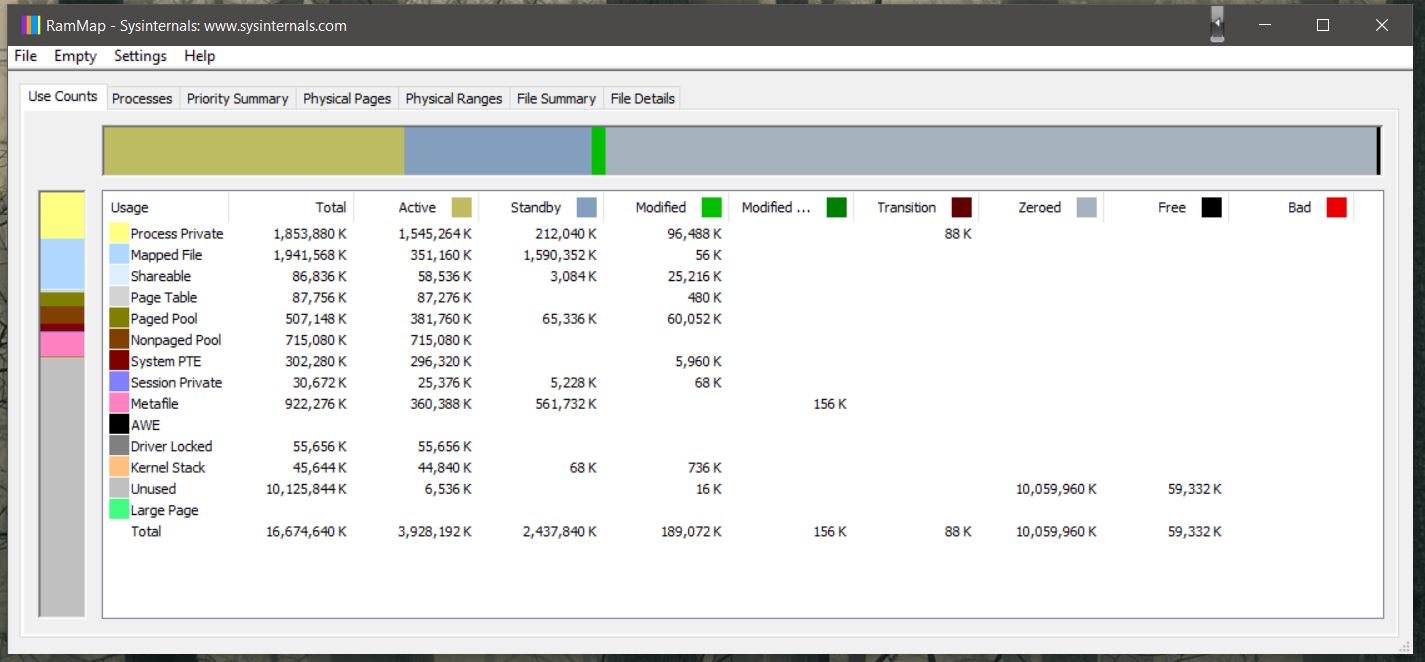Screen dimensions: 1425x662
Task: Open the Help menu
Action: click(x=200, y=56)
